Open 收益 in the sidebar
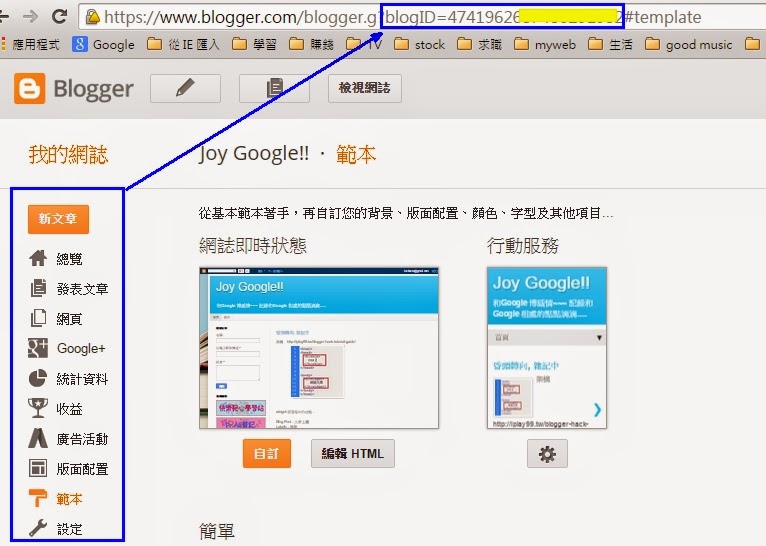 tap(55, 408)
